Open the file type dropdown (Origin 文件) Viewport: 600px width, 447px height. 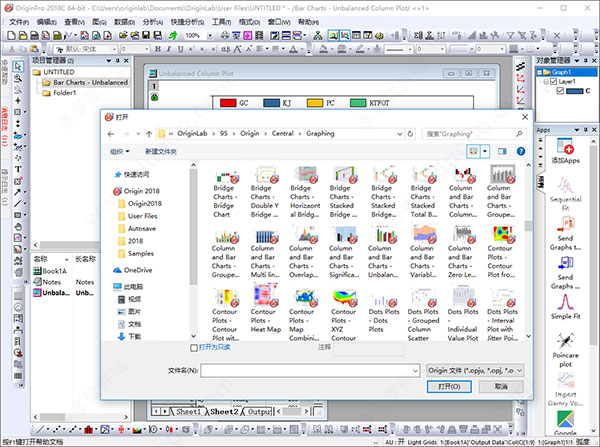(x=475, y=370)
